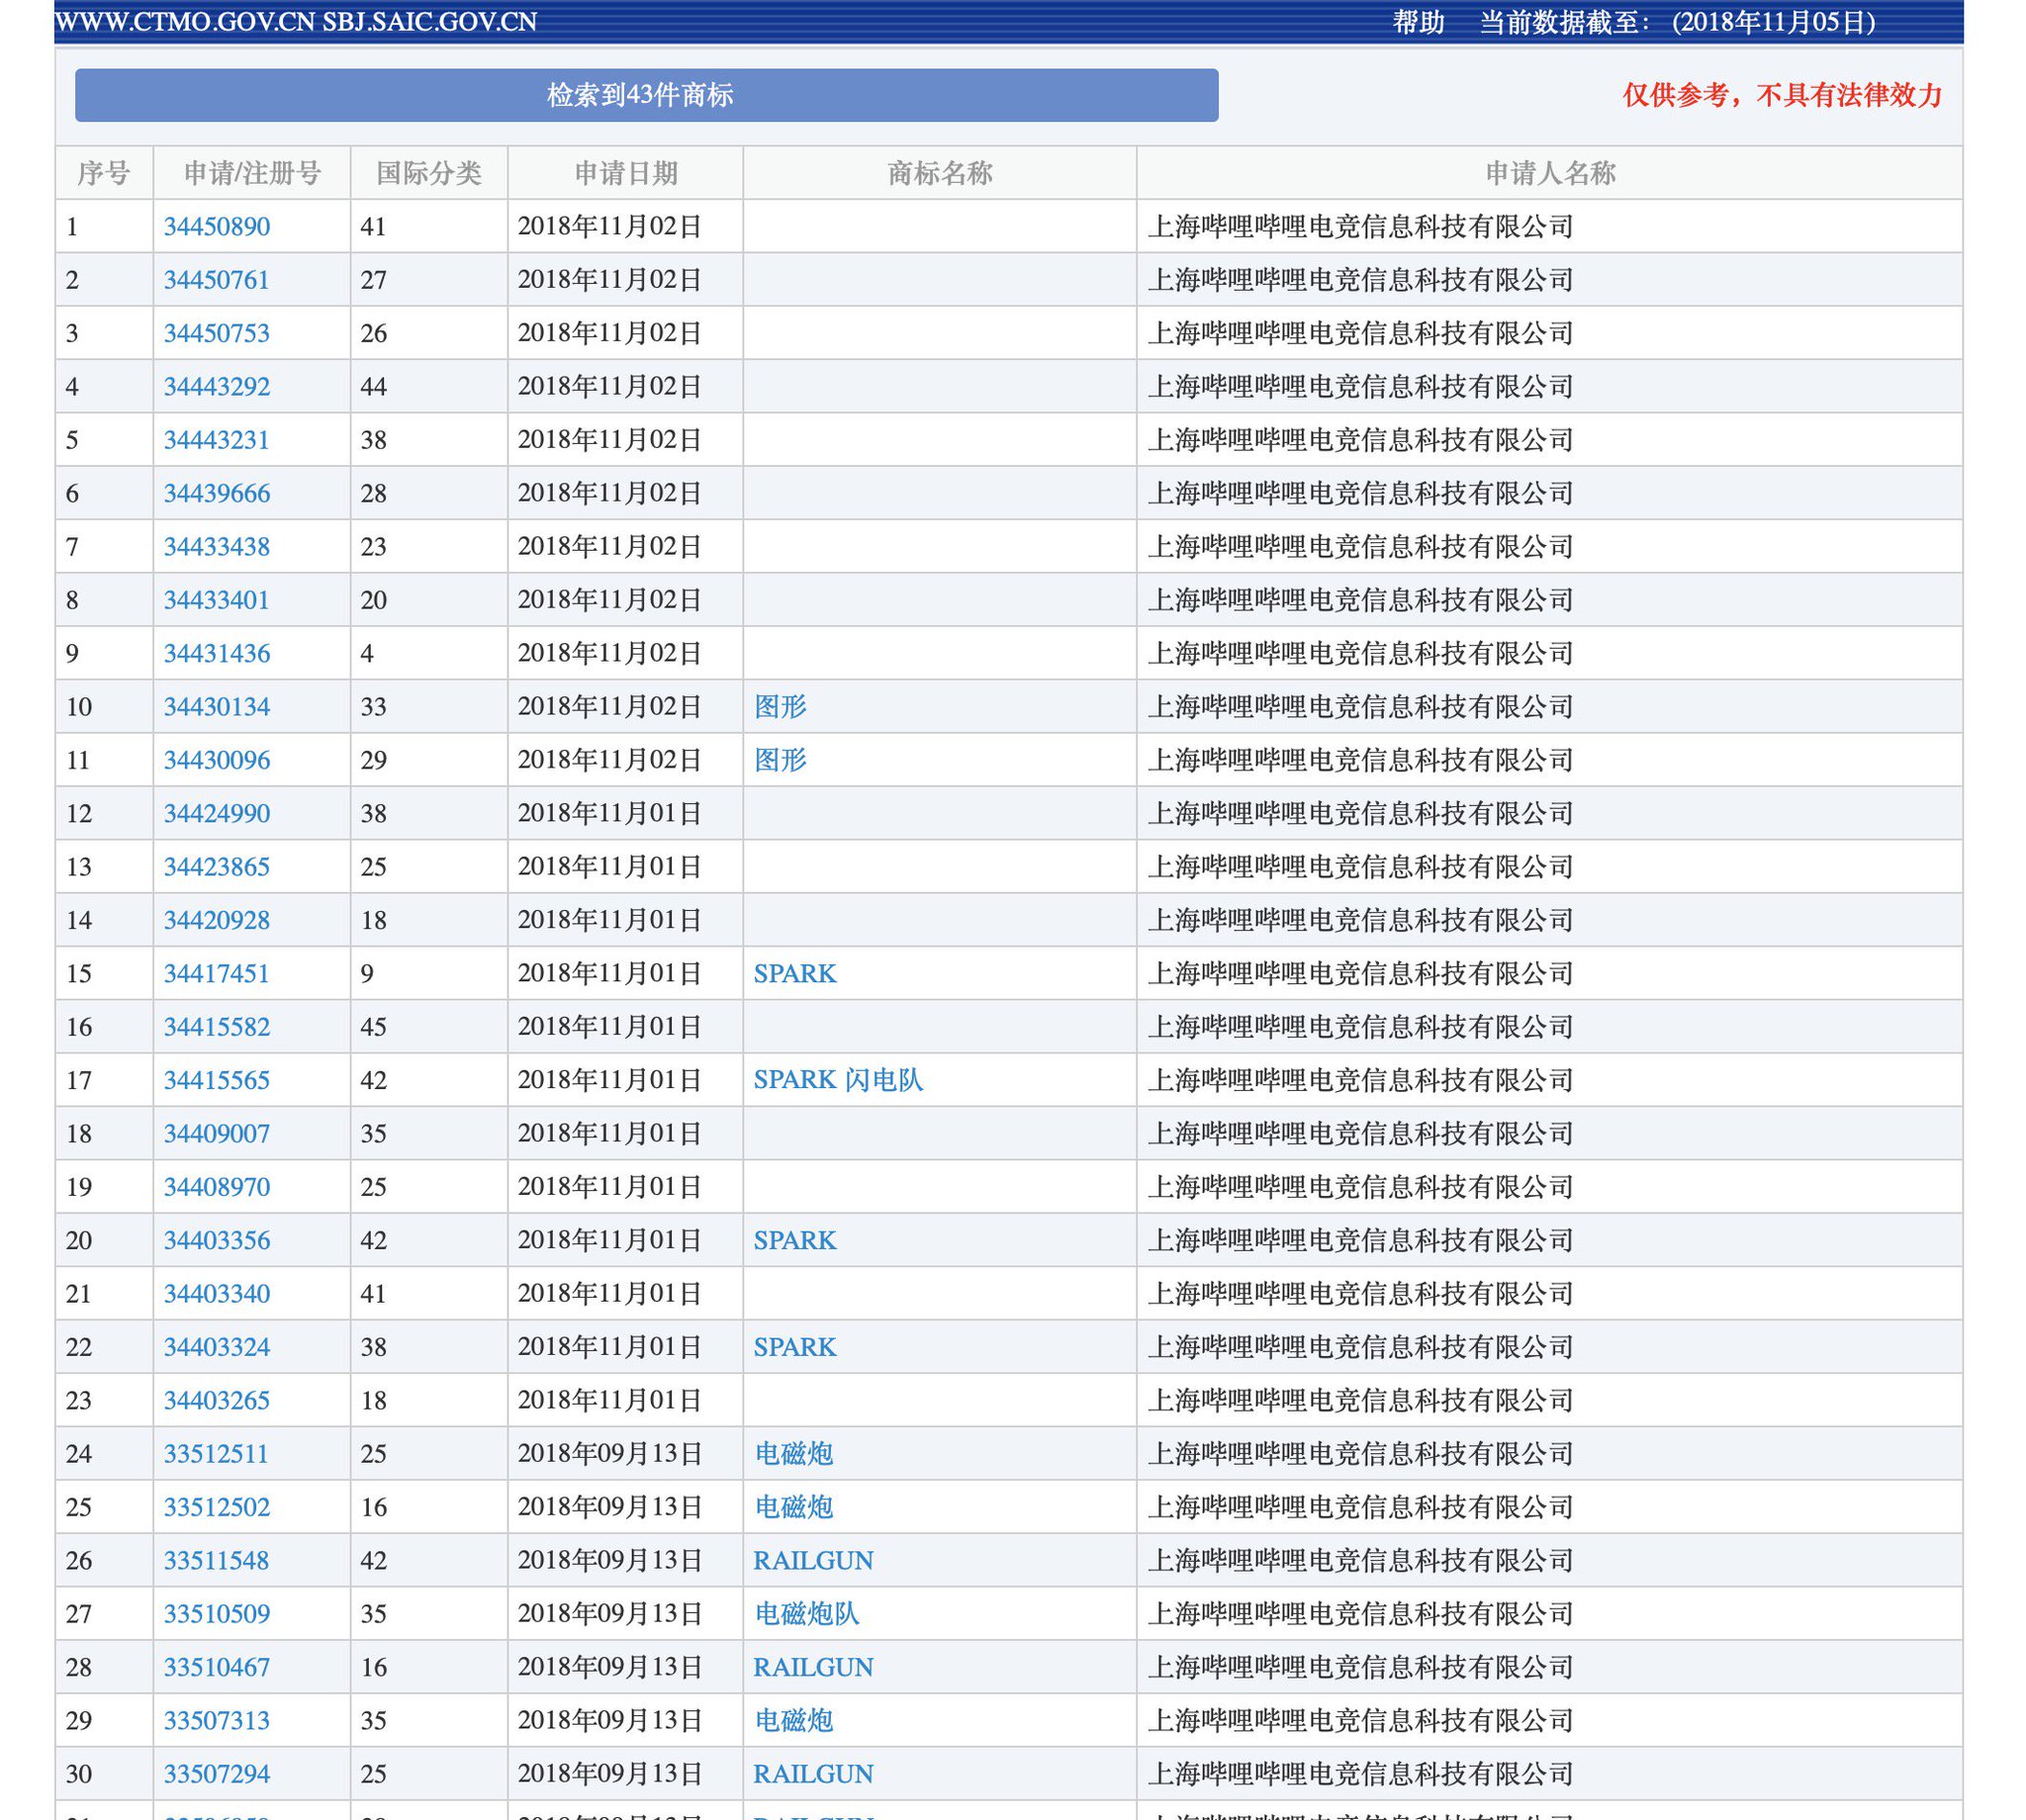This screenshot has width=2026, height=1820.
Task: Open application number 34433401
Action: tap(217, 600)
